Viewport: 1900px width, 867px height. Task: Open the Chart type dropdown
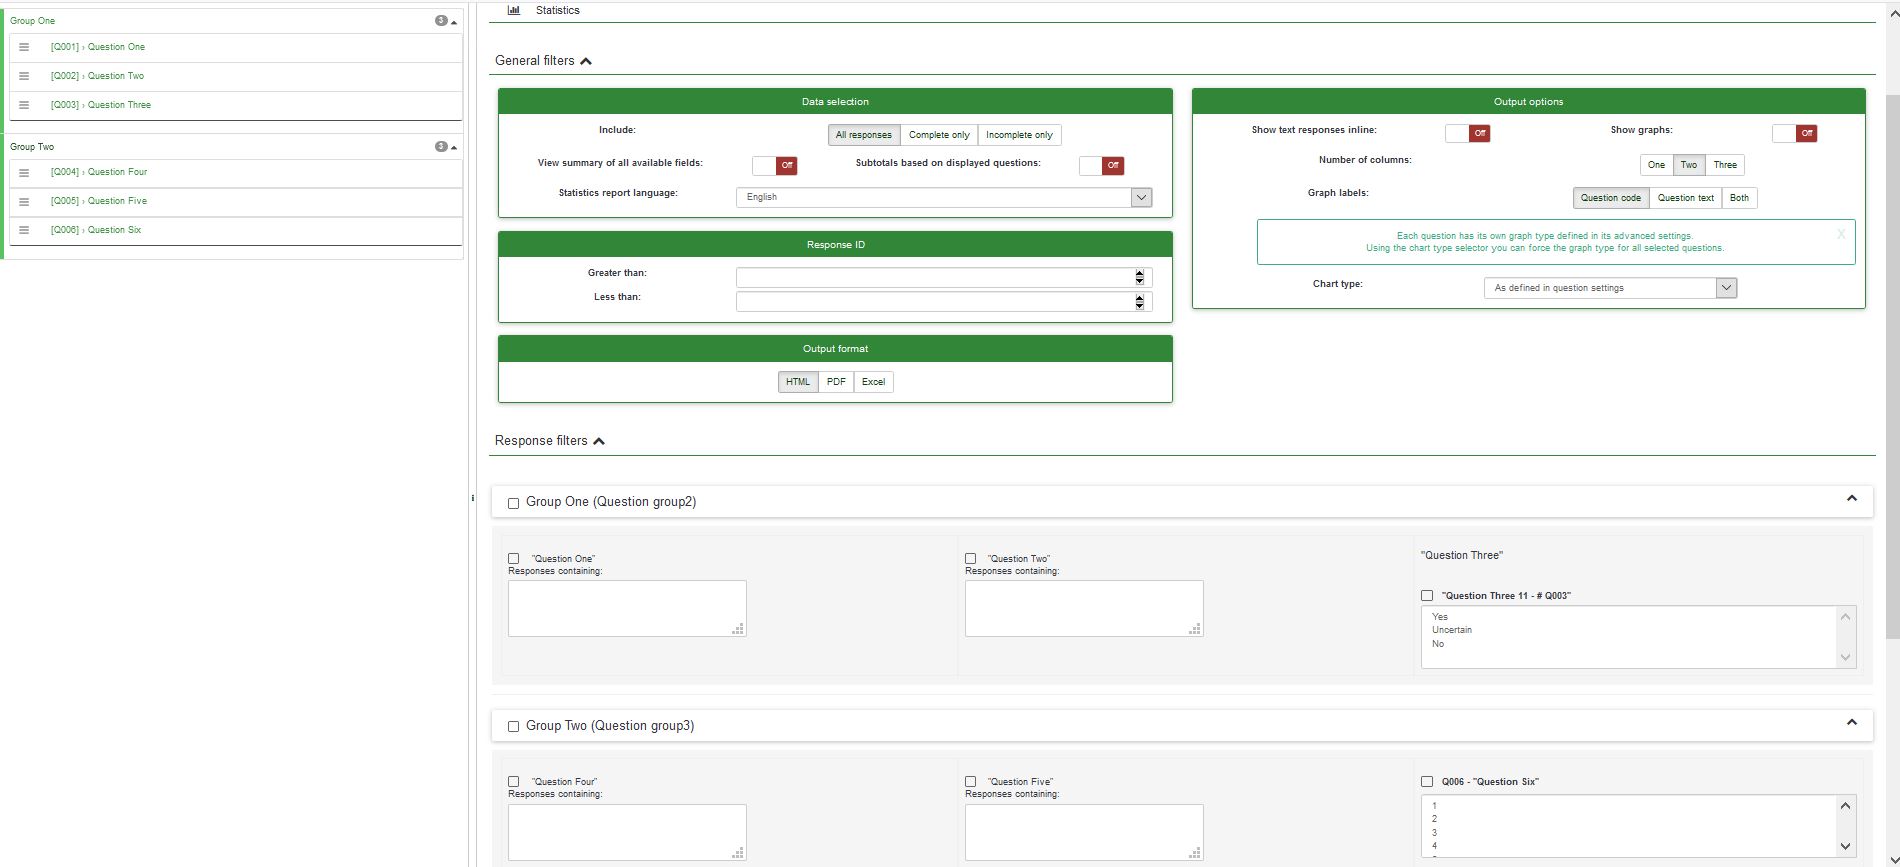click(1610, 288)
